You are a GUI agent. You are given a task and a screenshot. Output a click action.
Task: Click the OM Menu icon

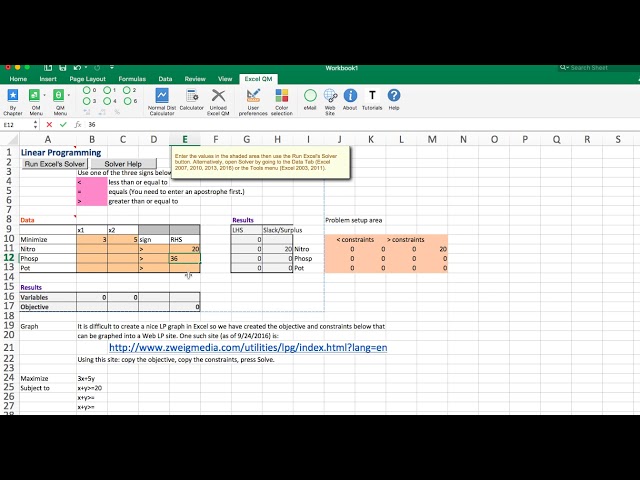pos(34,95)
